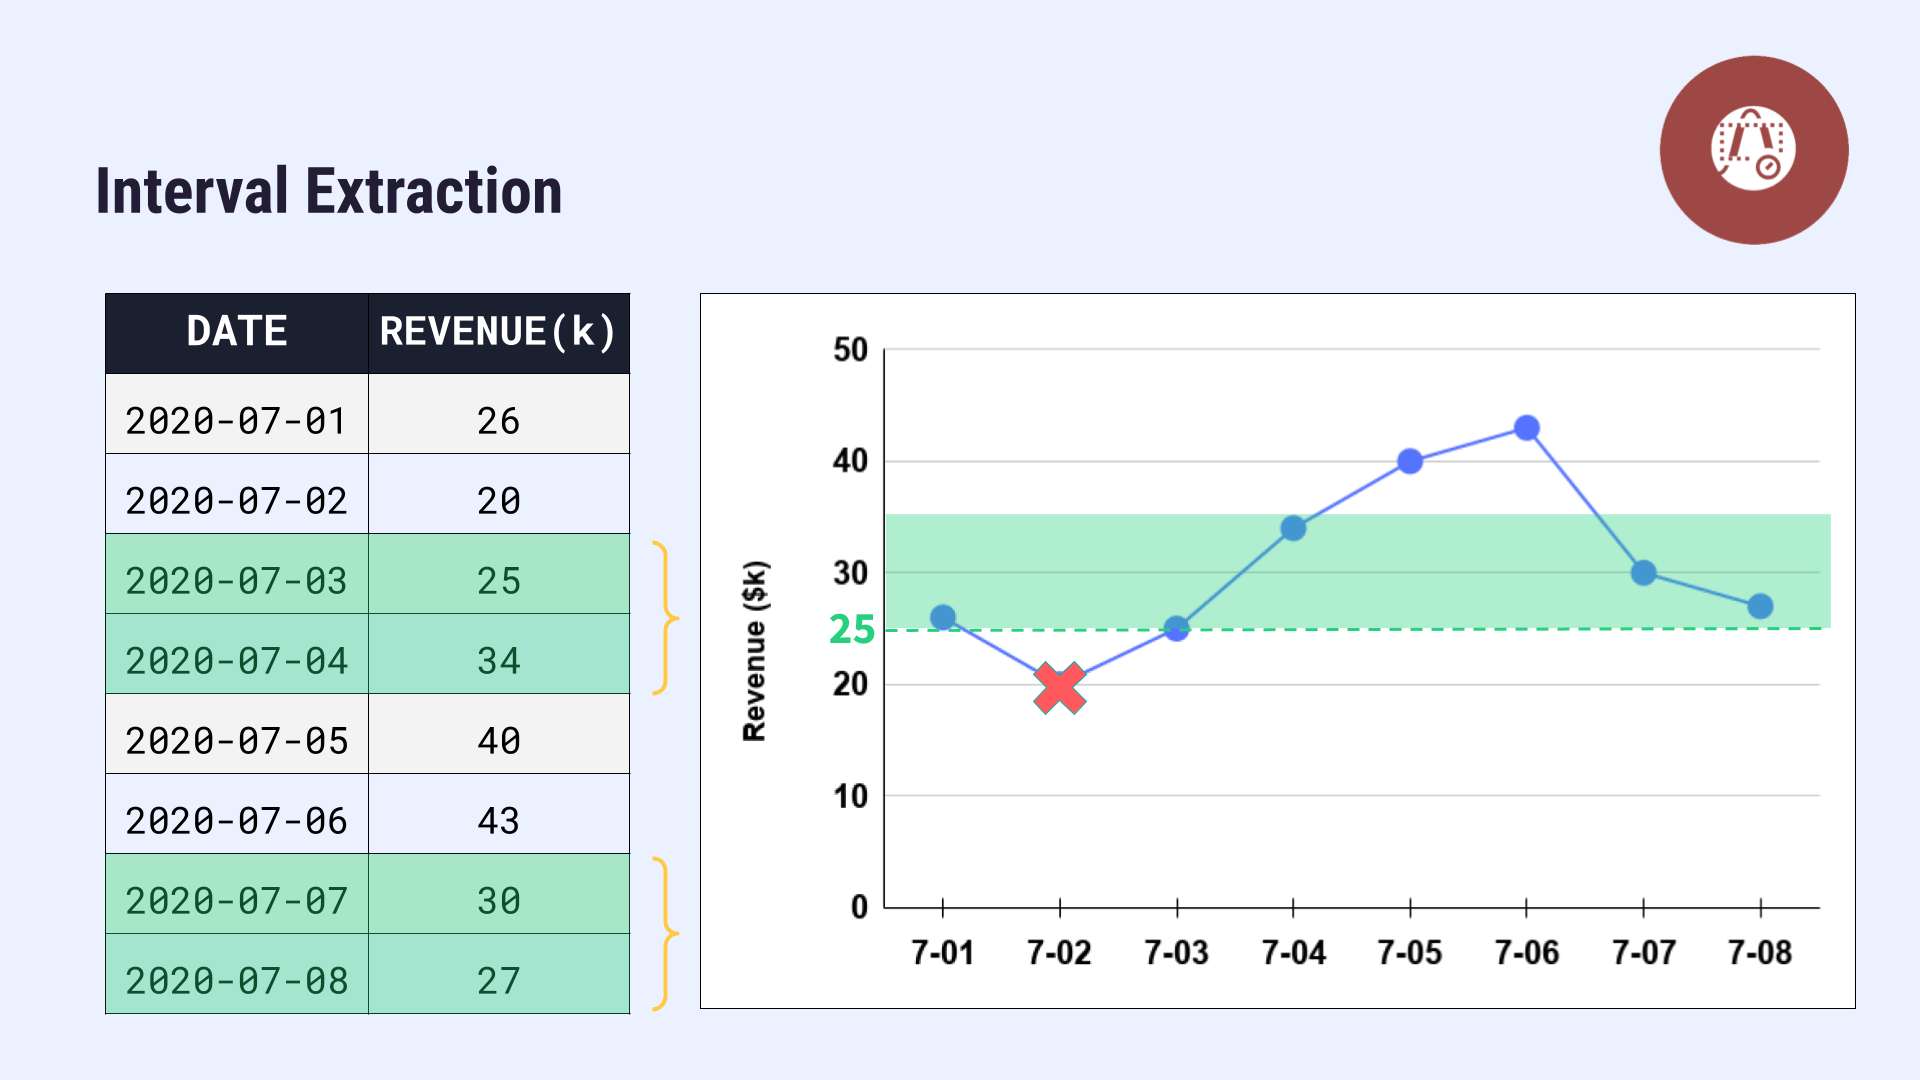Select the 7-06 peak data point
The height and width of the screenshot is (1080, 1920).
[1526, 428]
